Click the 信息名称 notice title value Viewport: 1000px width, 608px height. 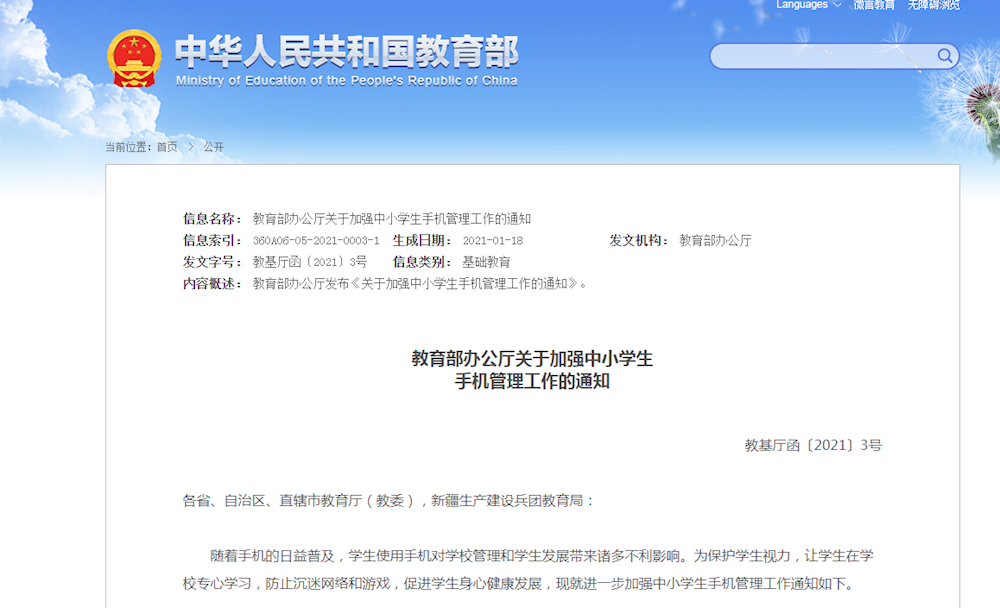391,219
